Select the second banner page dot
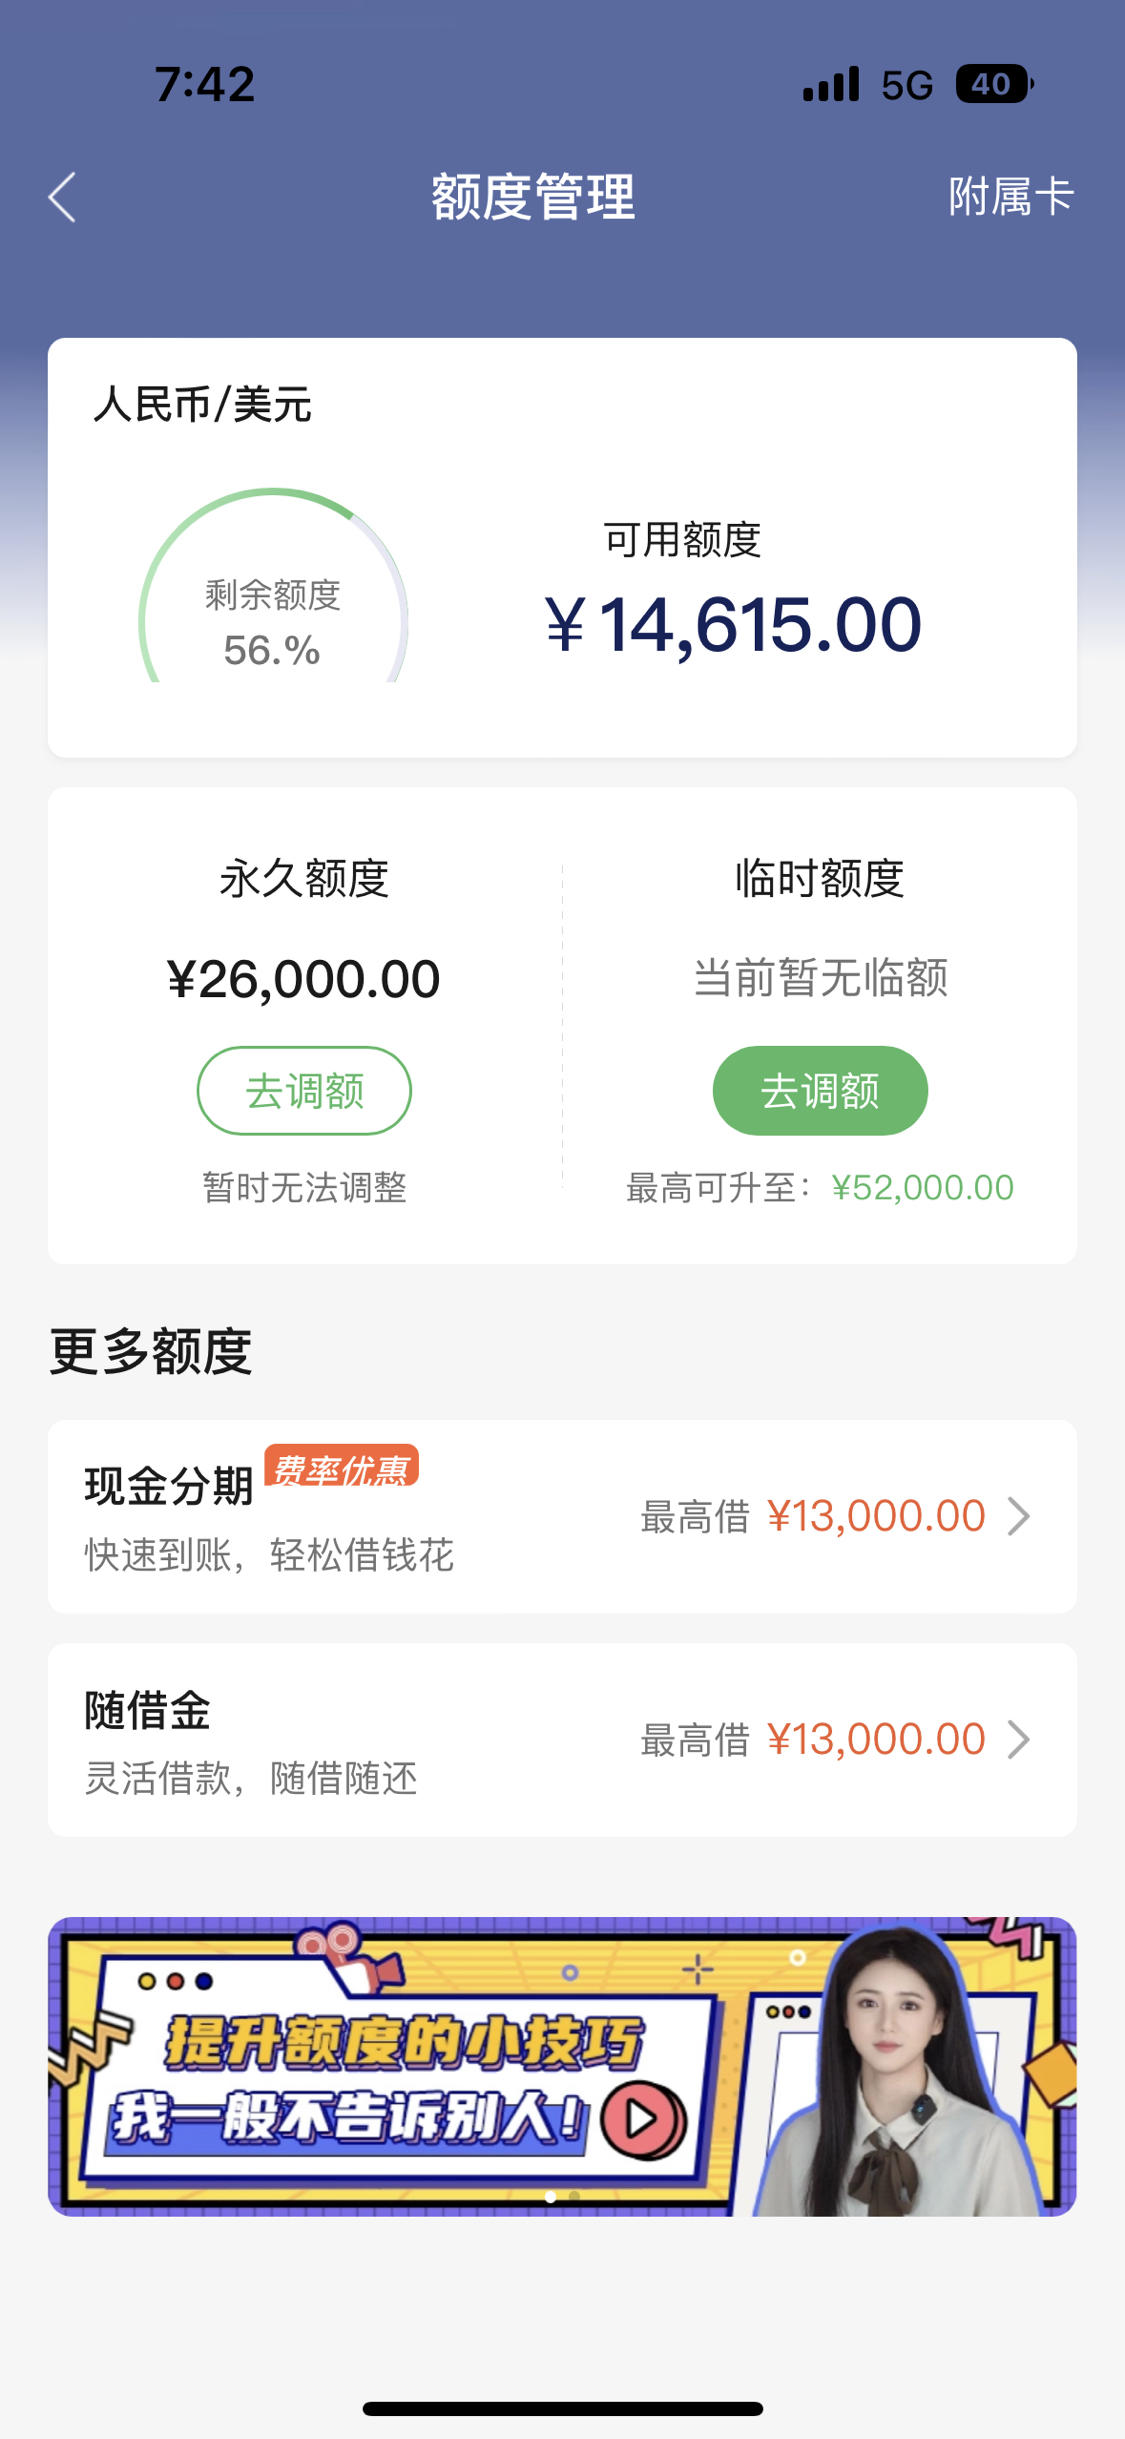 (x=574, y=2196)
